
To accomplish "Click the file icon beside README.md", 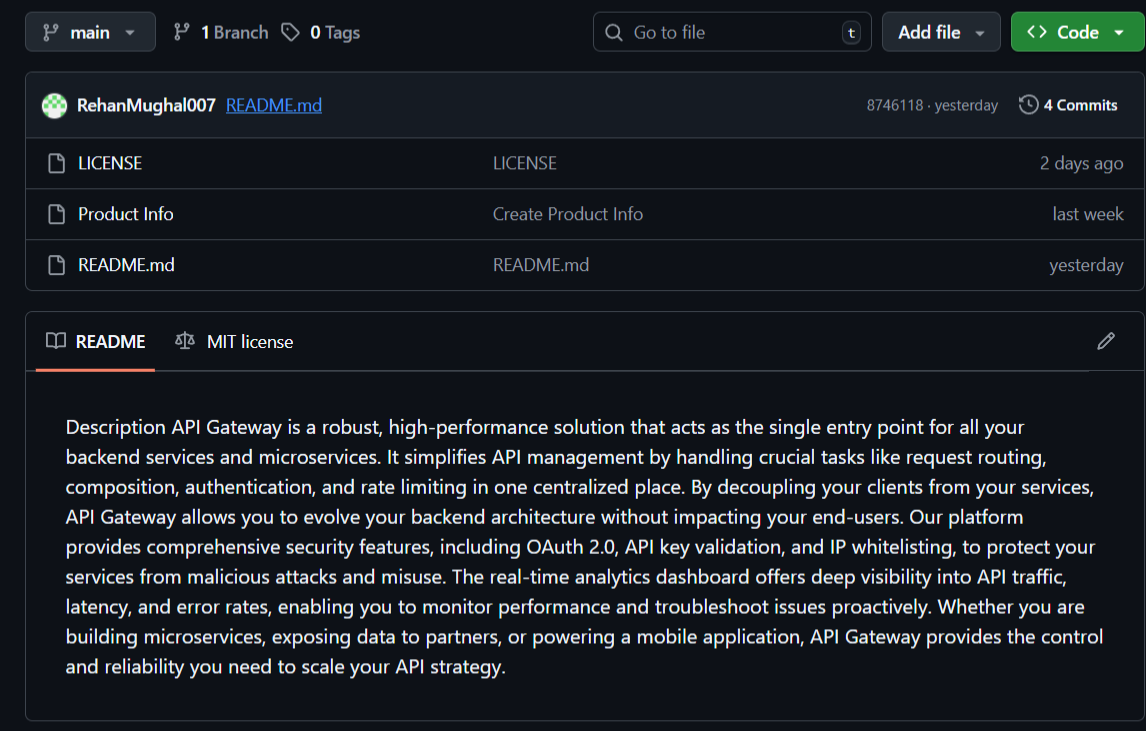I will click(x=57, y=265).
